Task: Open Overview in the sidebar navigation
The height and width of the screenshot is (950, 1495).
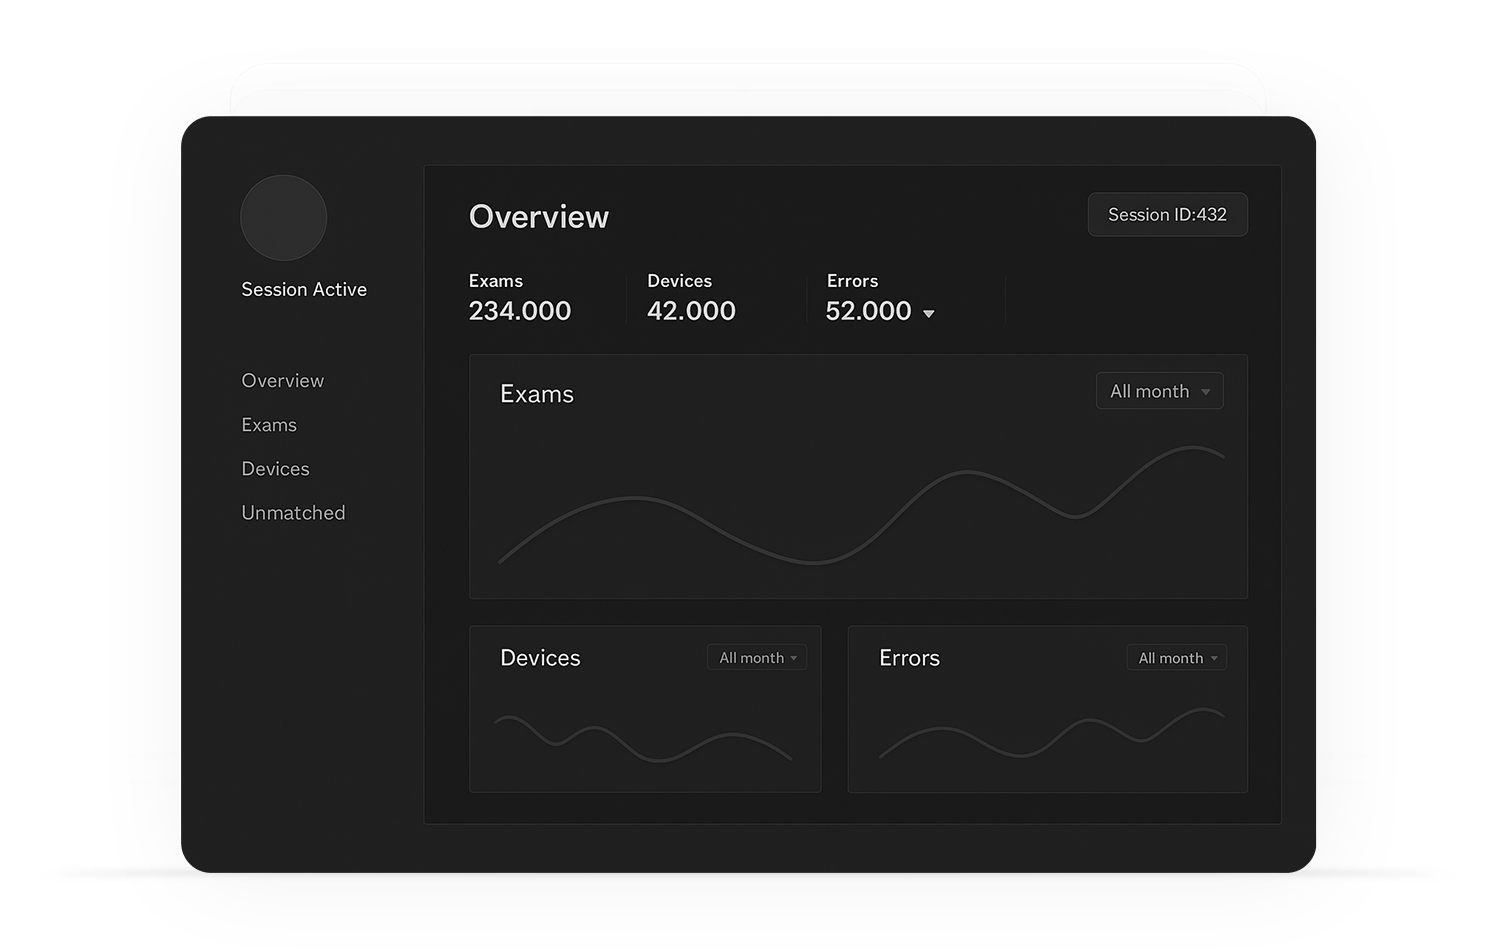Action: click(x=283, y=381)
